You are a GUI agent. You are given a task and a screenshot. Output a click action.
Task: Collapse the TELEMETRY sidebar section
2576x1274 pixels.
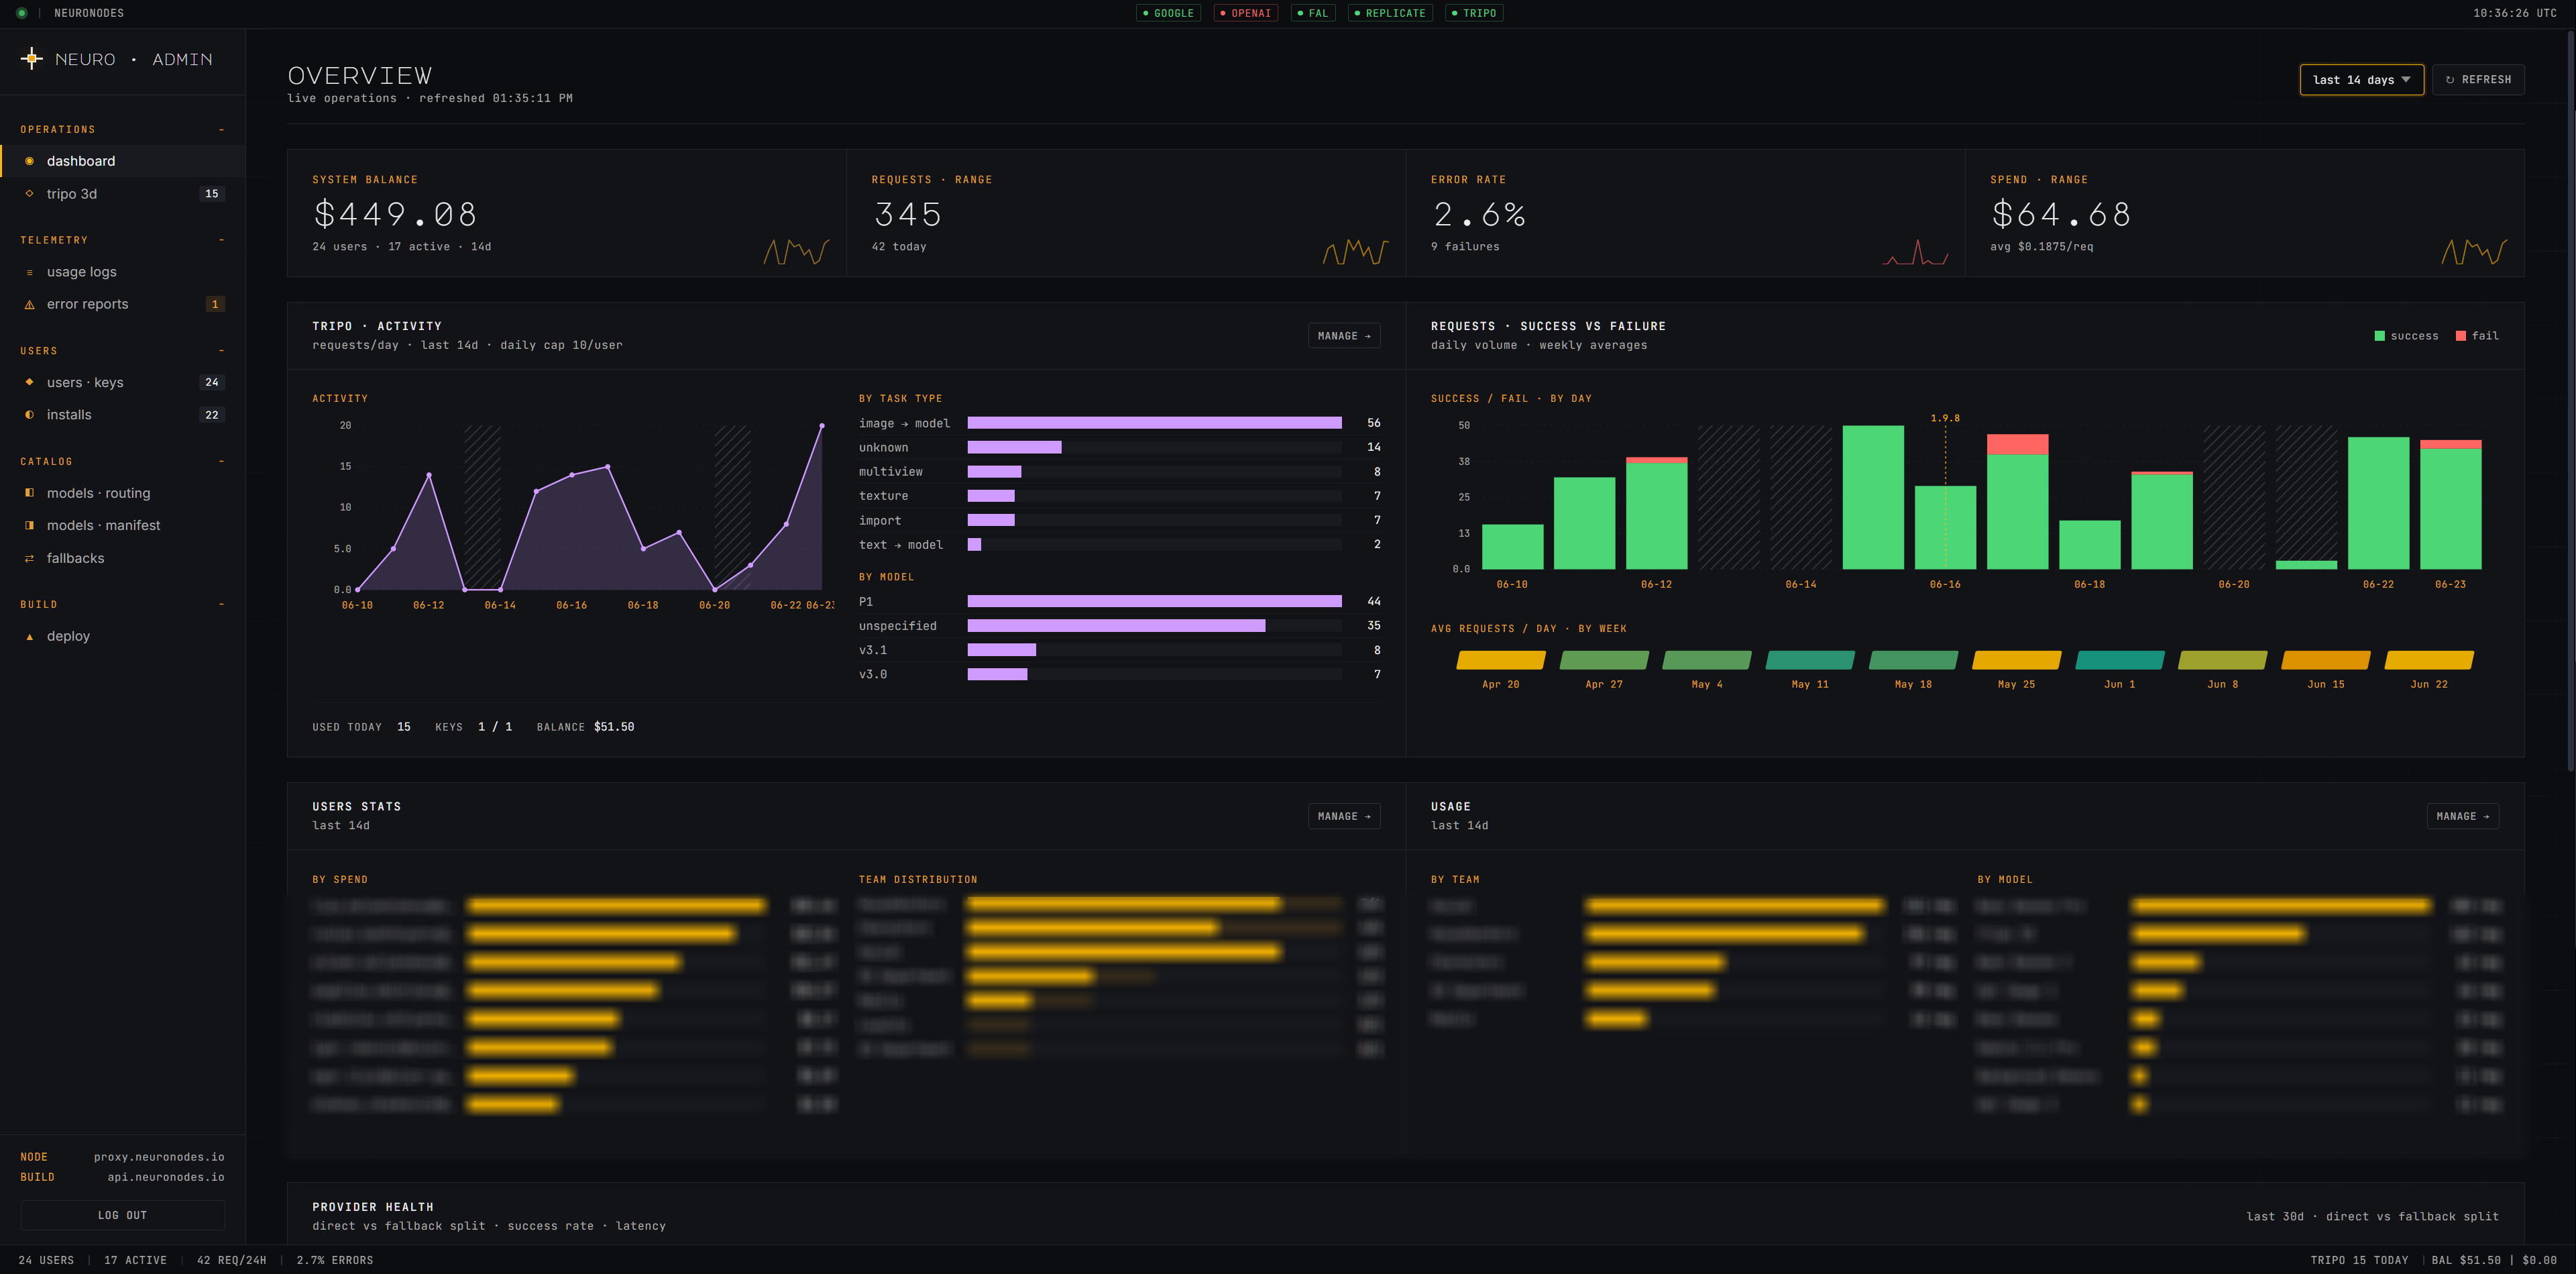click(x=221, y=240)
